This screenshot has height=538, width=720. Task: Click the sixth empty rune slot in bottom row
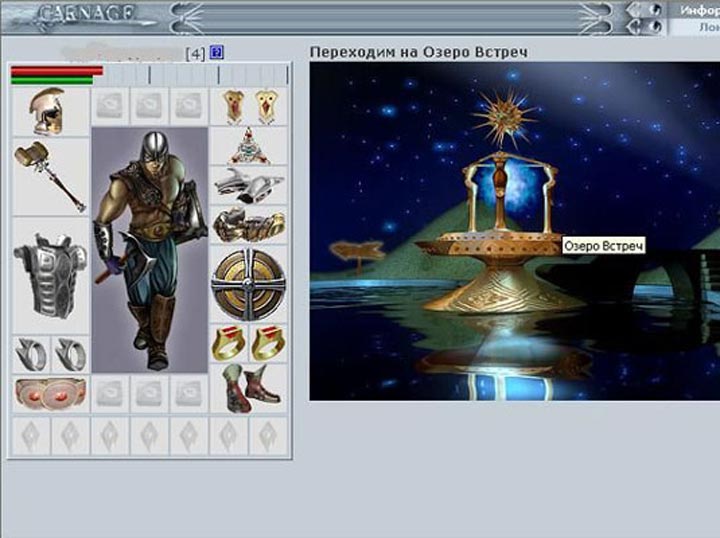229,436
